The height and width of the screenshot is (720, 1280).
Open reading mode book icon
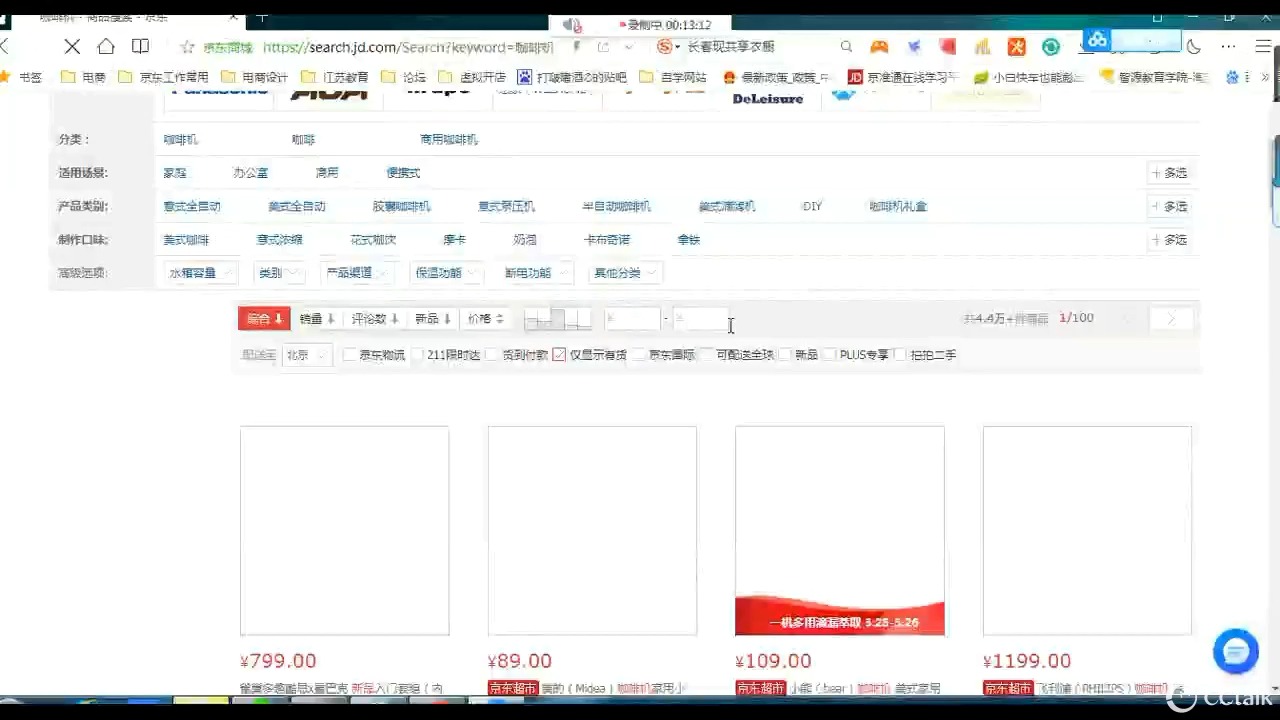pos(141,46)
